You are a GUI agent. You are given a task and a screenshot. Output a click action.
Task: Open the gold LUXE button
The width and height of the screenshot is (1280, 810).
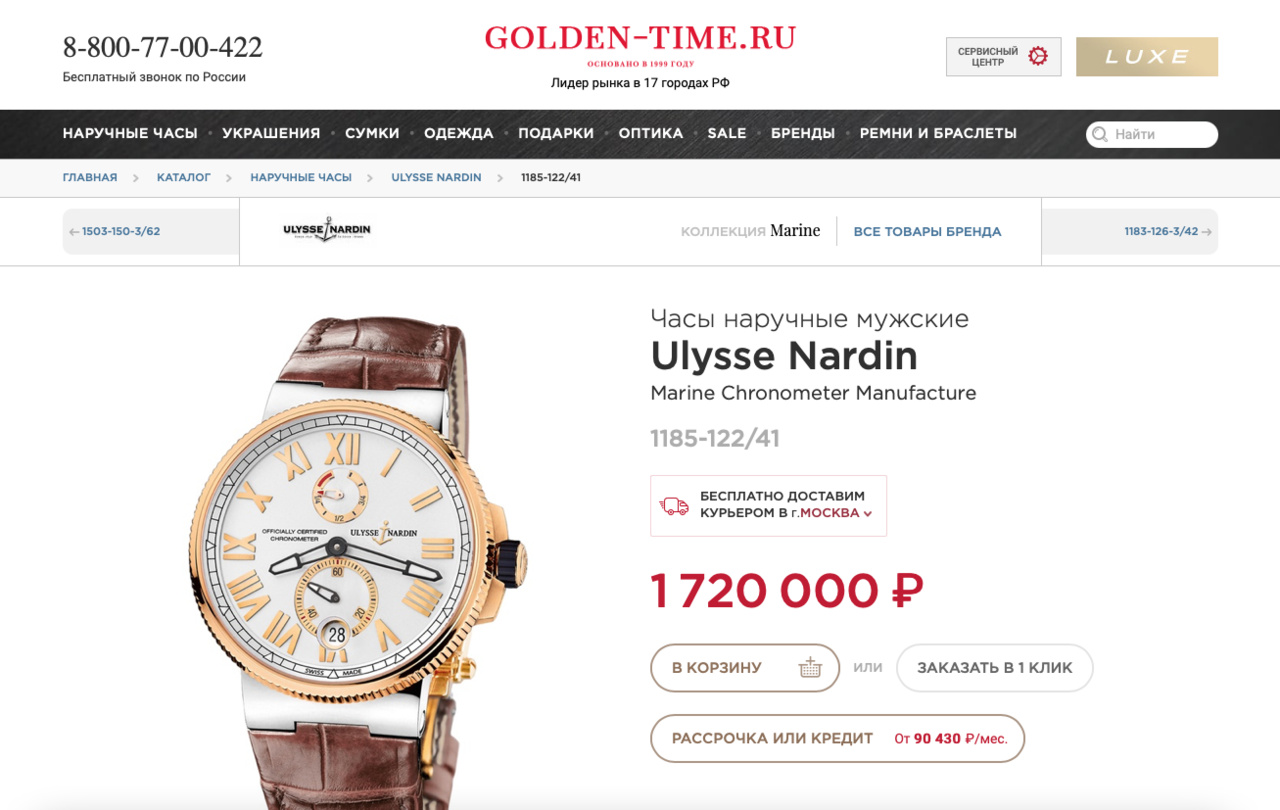pyautogui.click(x=1147, y=57)
